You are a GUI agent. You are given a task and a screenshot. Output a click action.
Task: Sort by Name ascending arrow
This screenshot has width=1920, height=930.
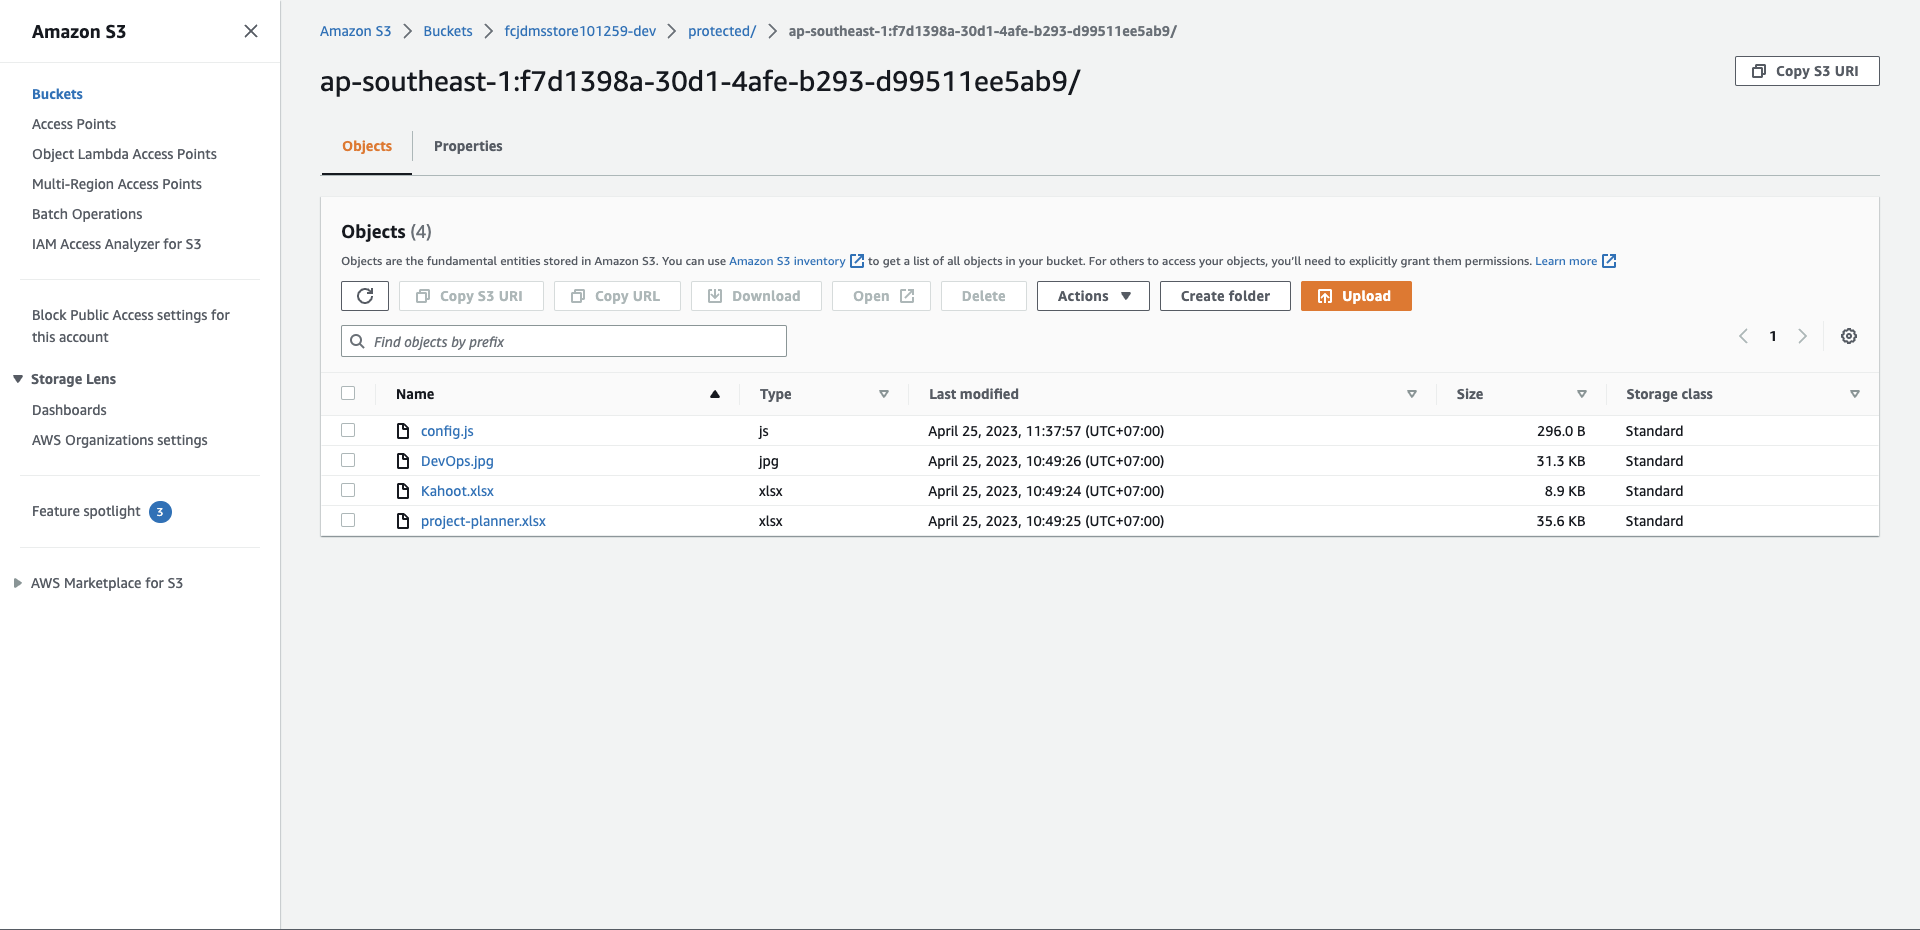coord(715,394)
